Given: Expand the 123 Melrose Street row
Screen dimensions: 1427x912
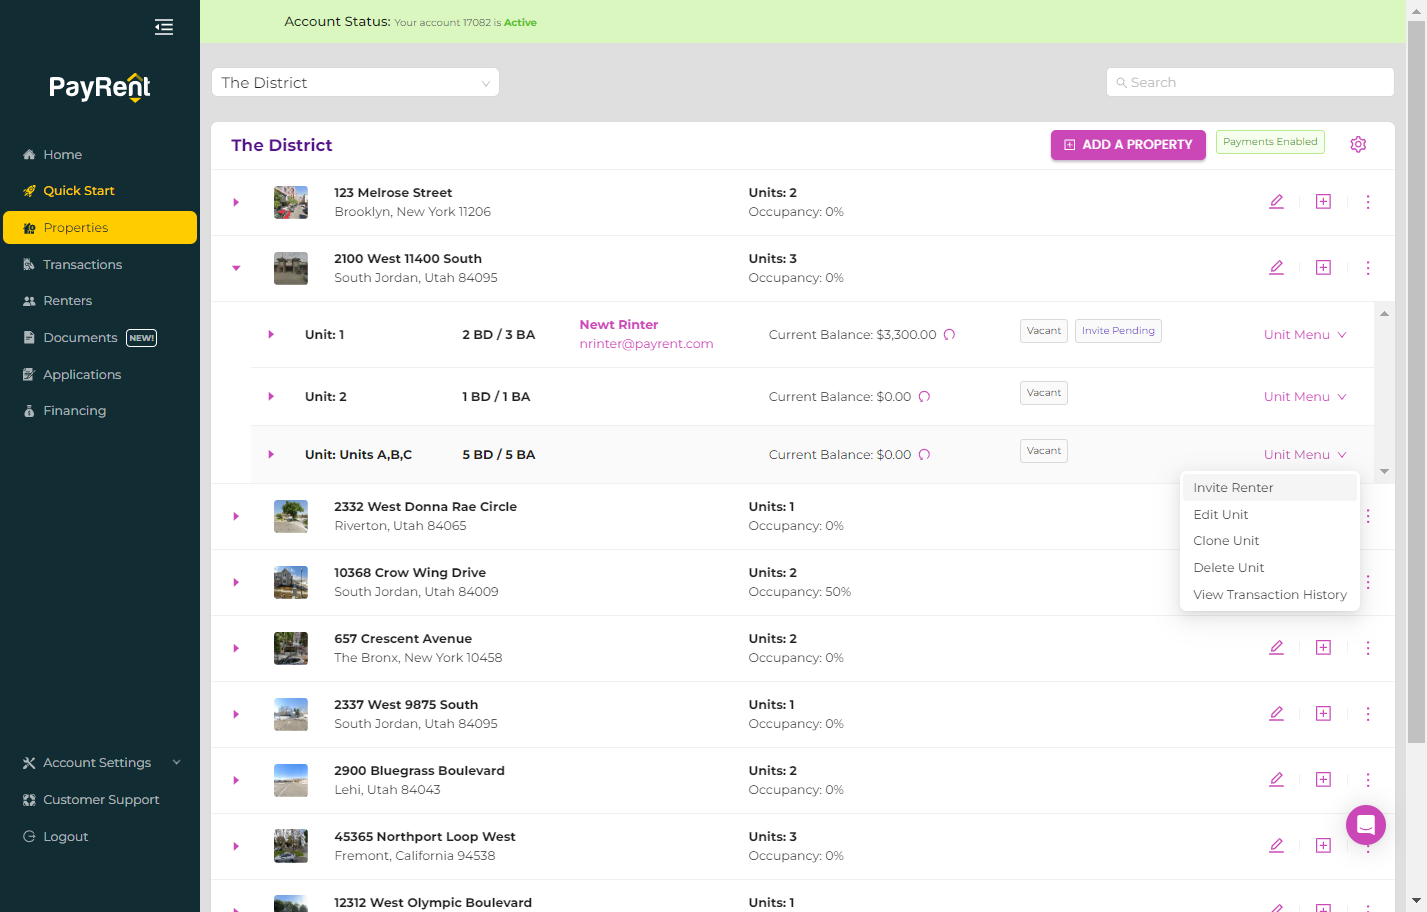Looking at the screenshot, I should pos(236,202).
